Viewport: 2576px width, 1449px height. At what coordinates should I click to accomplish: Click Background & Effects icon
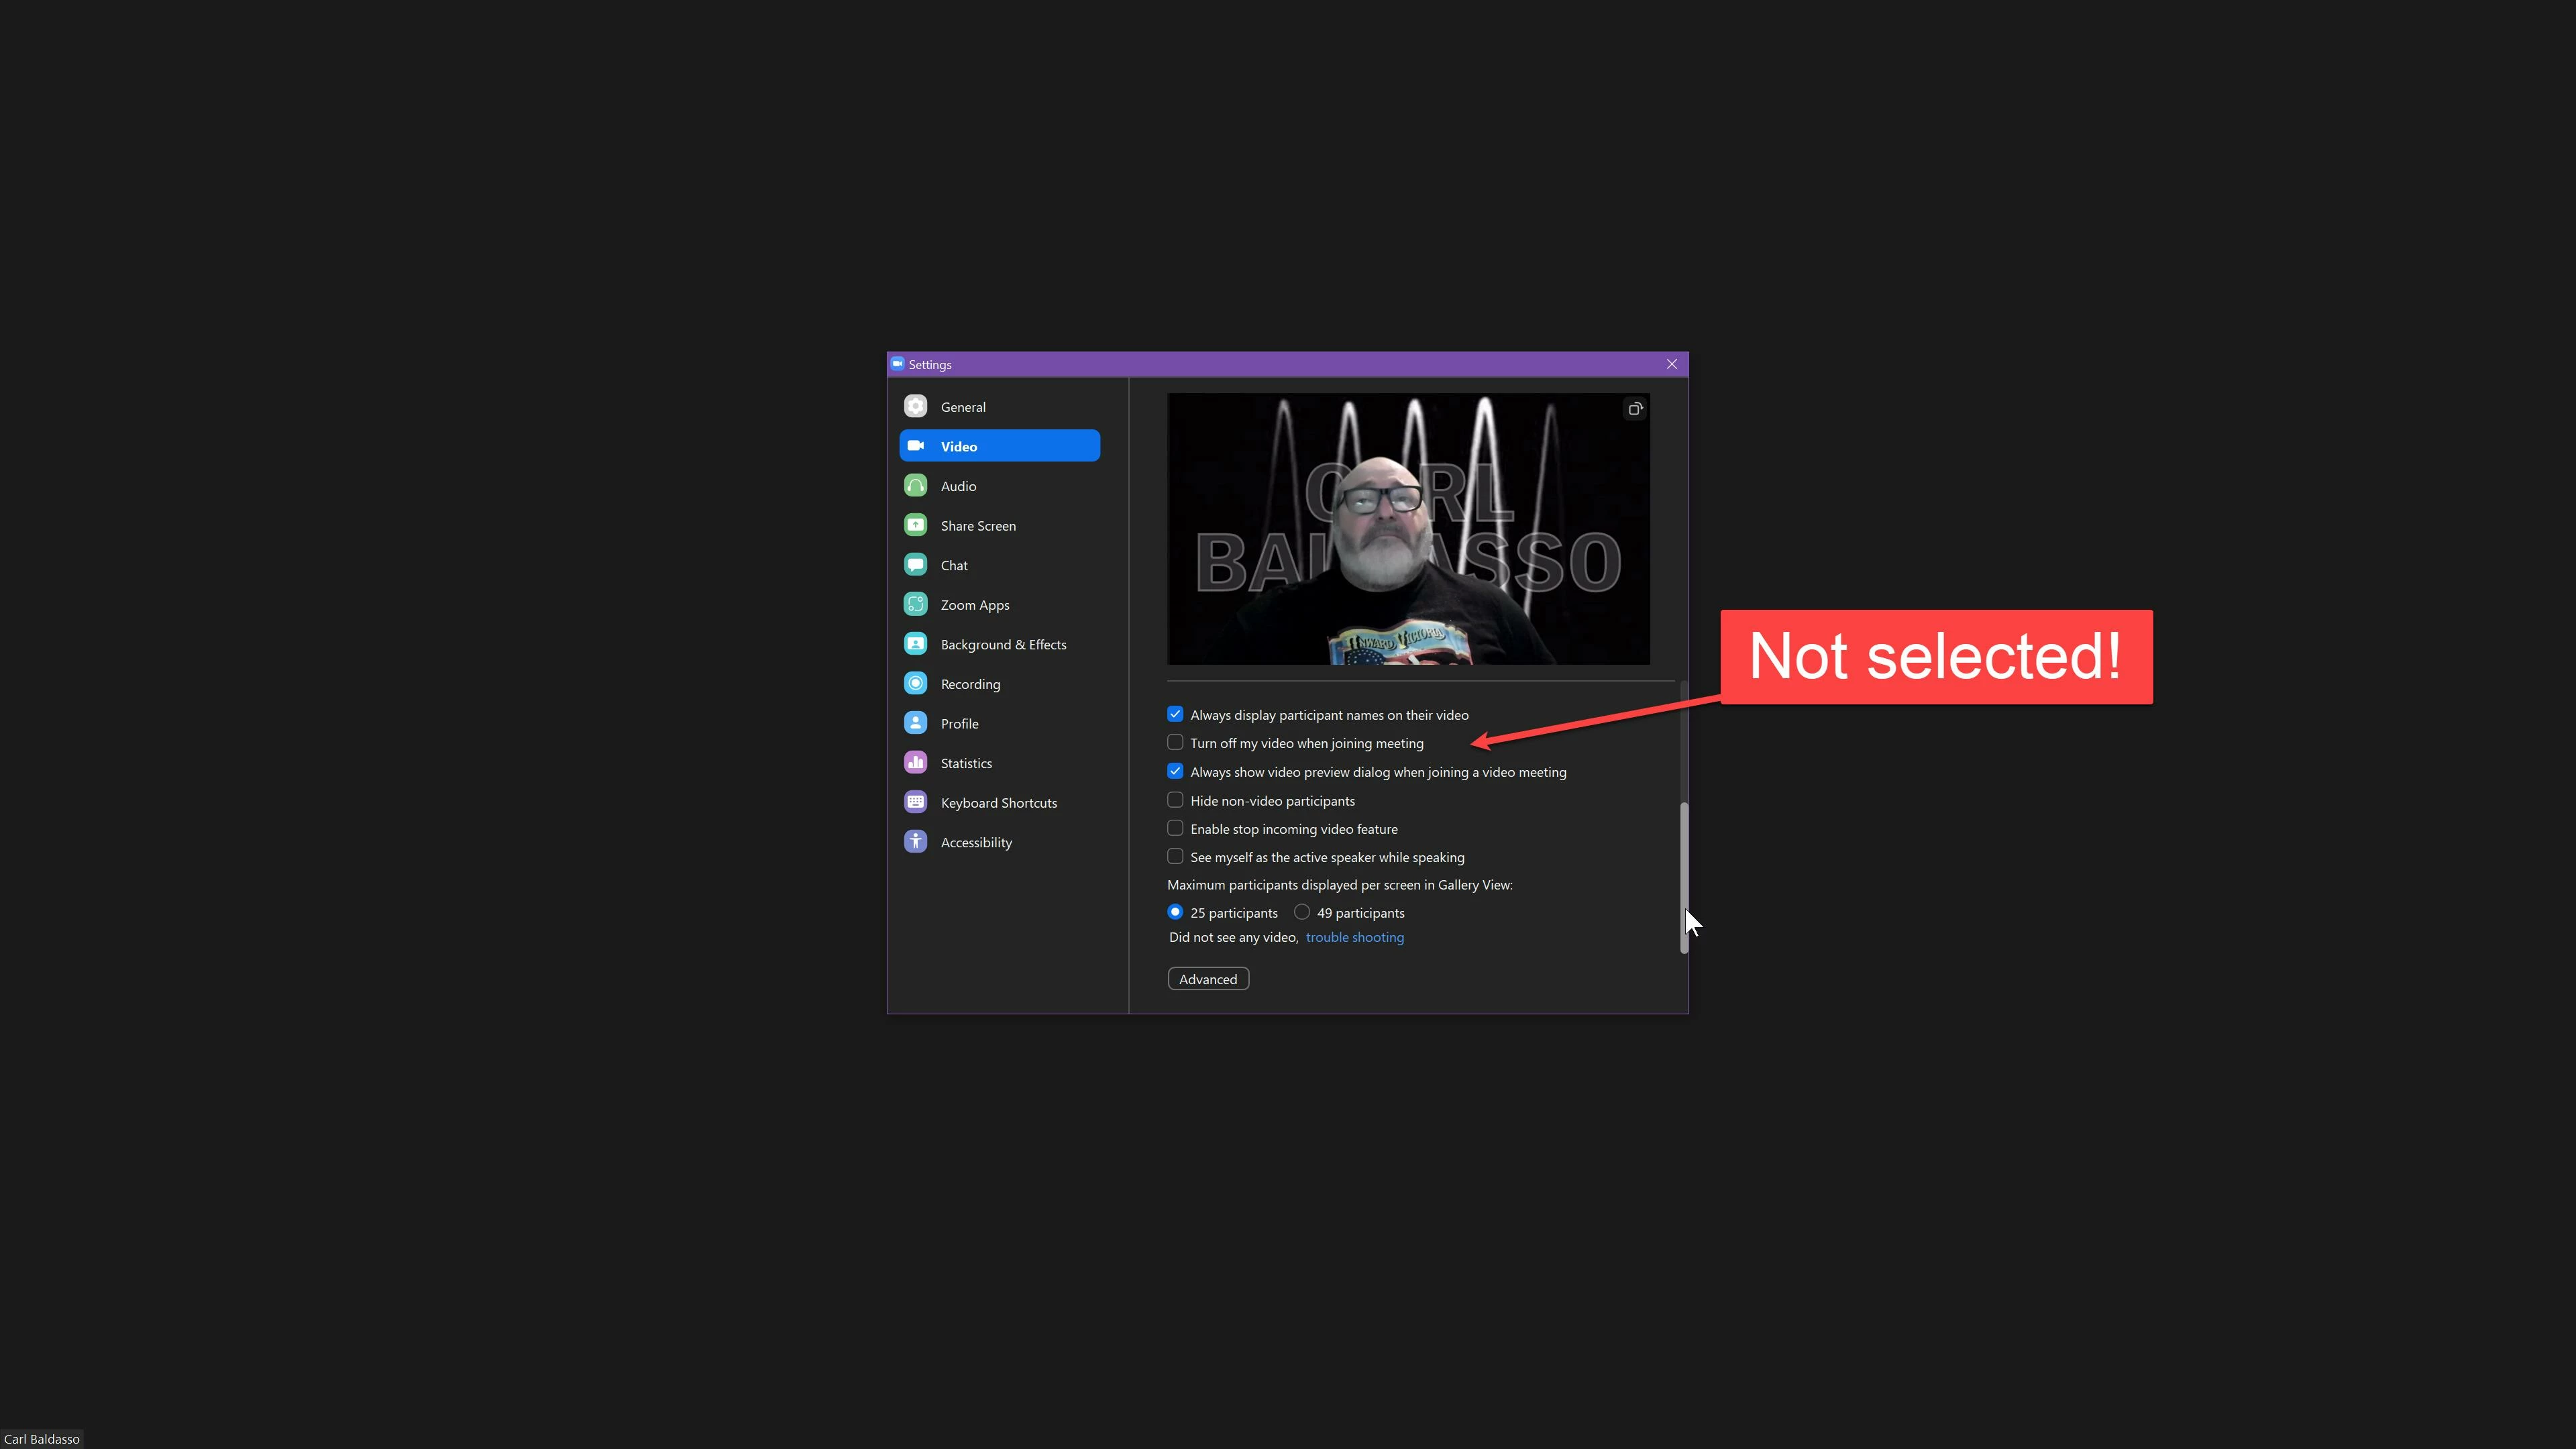coord(915,644)
